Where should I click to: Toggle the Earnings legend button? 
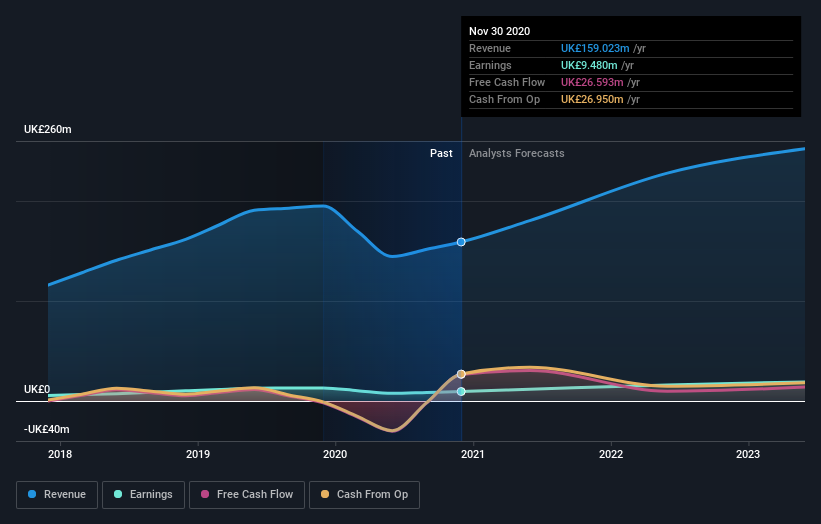pos(143,495)
